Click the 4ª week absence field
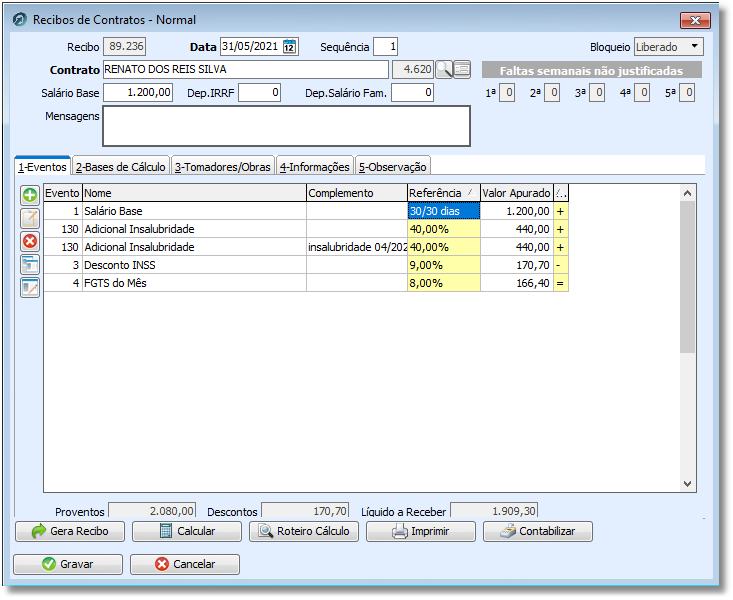 [x=642, y=93]
